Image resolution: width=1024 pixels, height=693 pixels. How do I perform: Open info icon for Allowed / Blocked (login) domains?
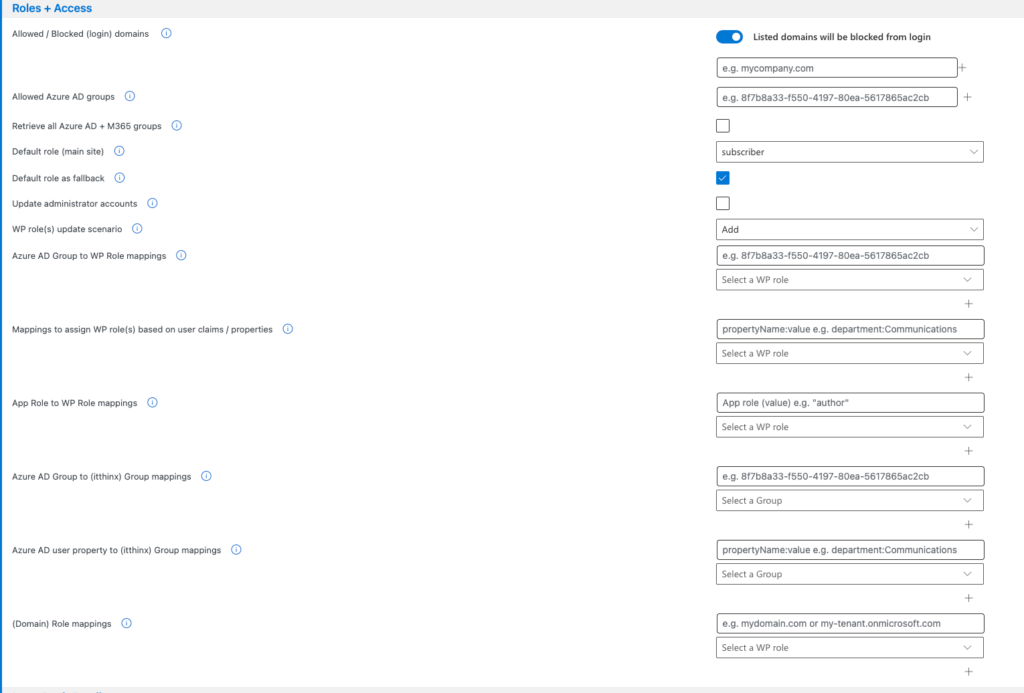[167, 33]
